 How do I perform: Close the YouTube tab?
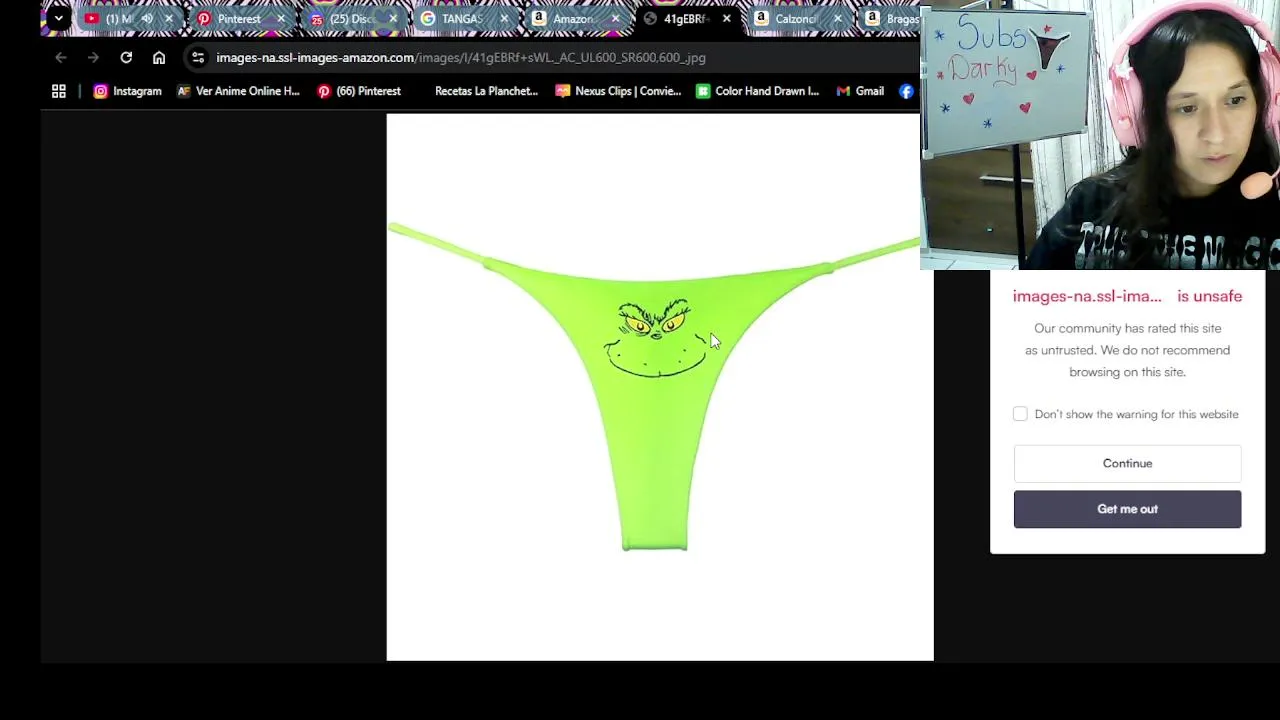tap(169, 18)
